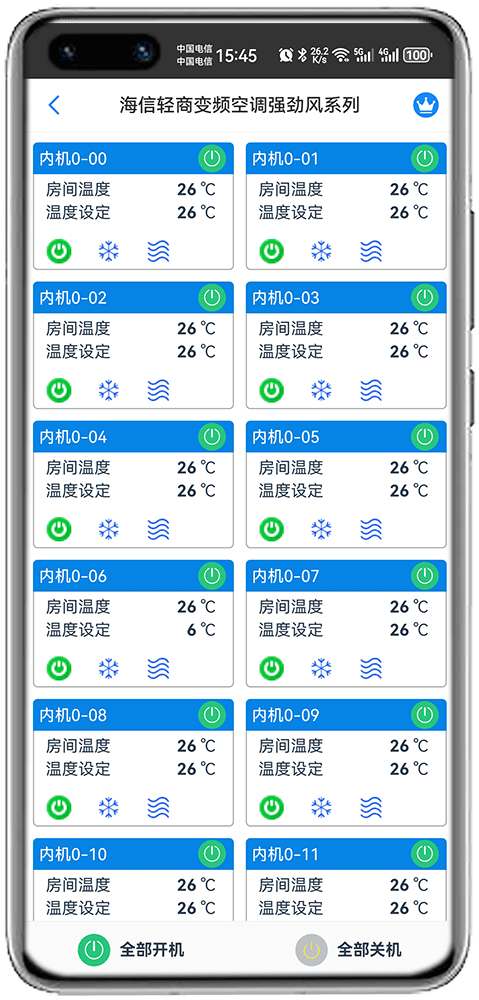Open the 内机0-11 unit title
The height and width of the screenshot is (1000, 479).
point(286,854)
